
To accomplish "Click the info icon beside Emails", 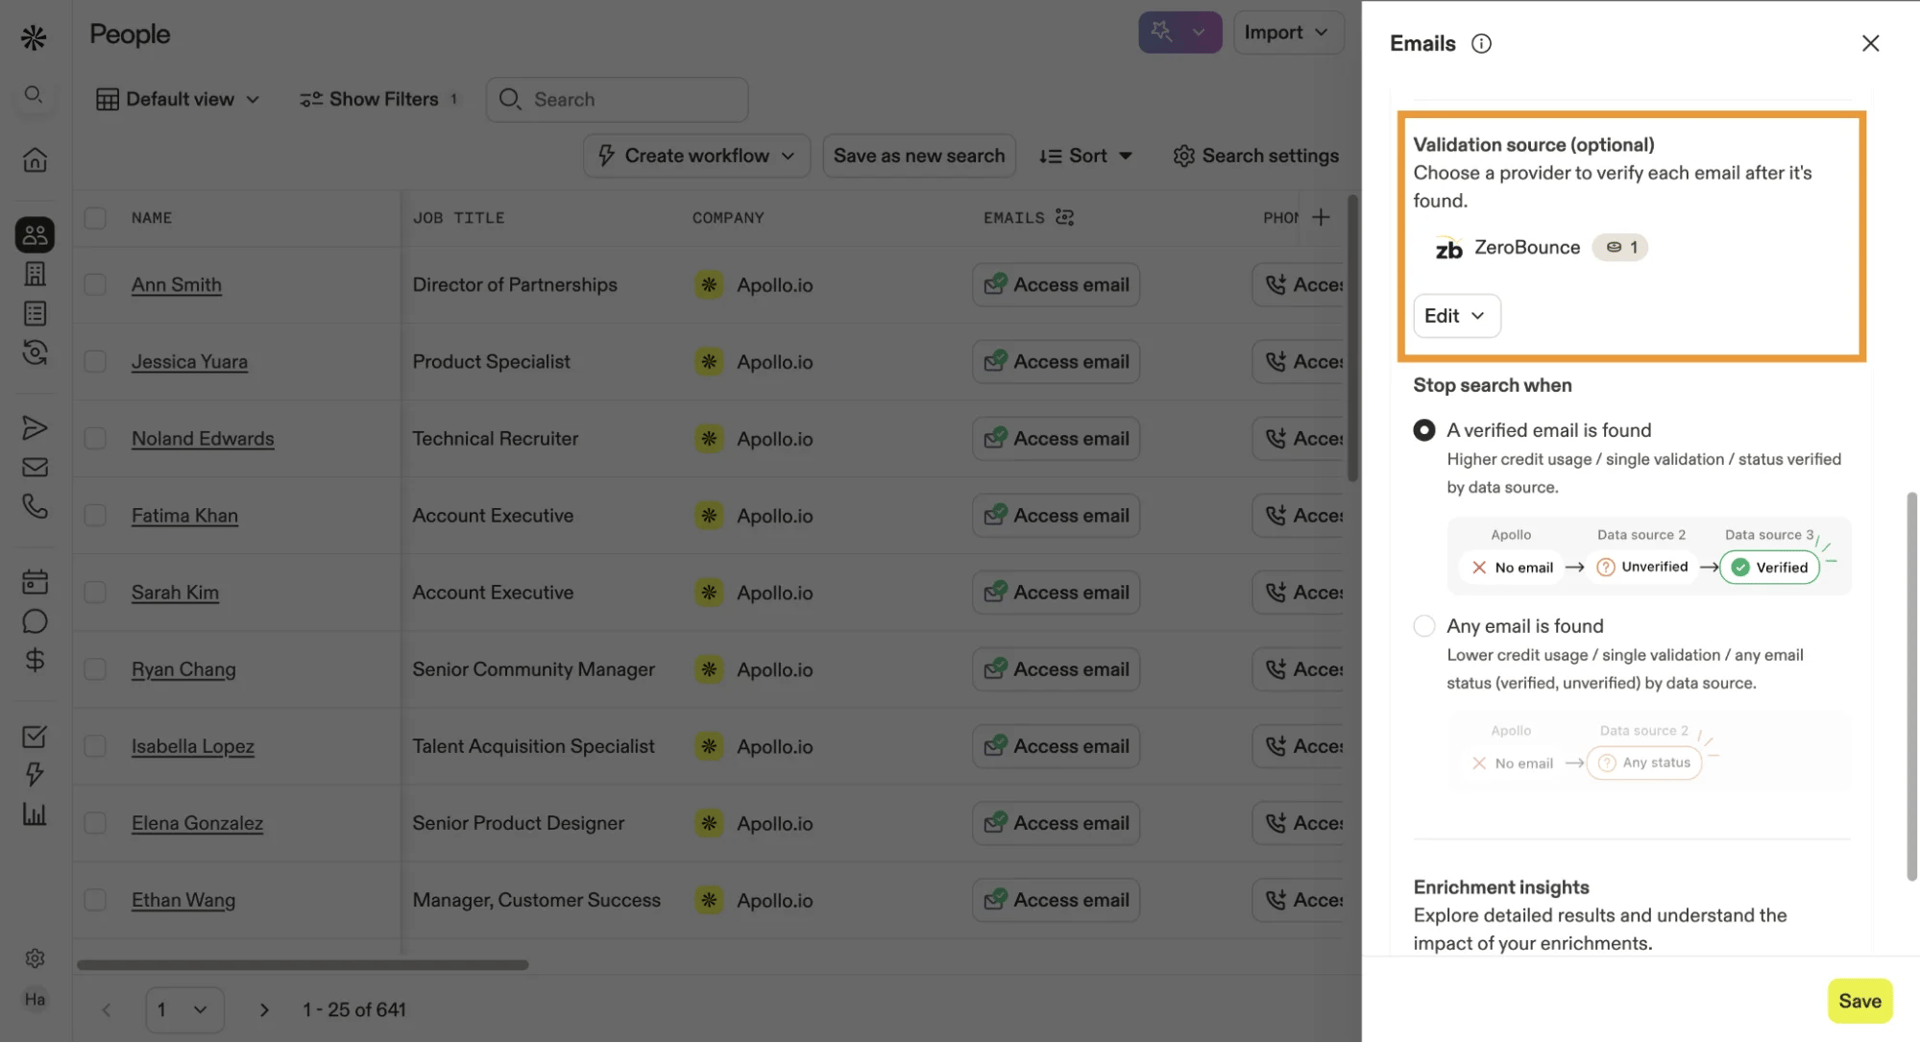I will (x=1481, y=43).
